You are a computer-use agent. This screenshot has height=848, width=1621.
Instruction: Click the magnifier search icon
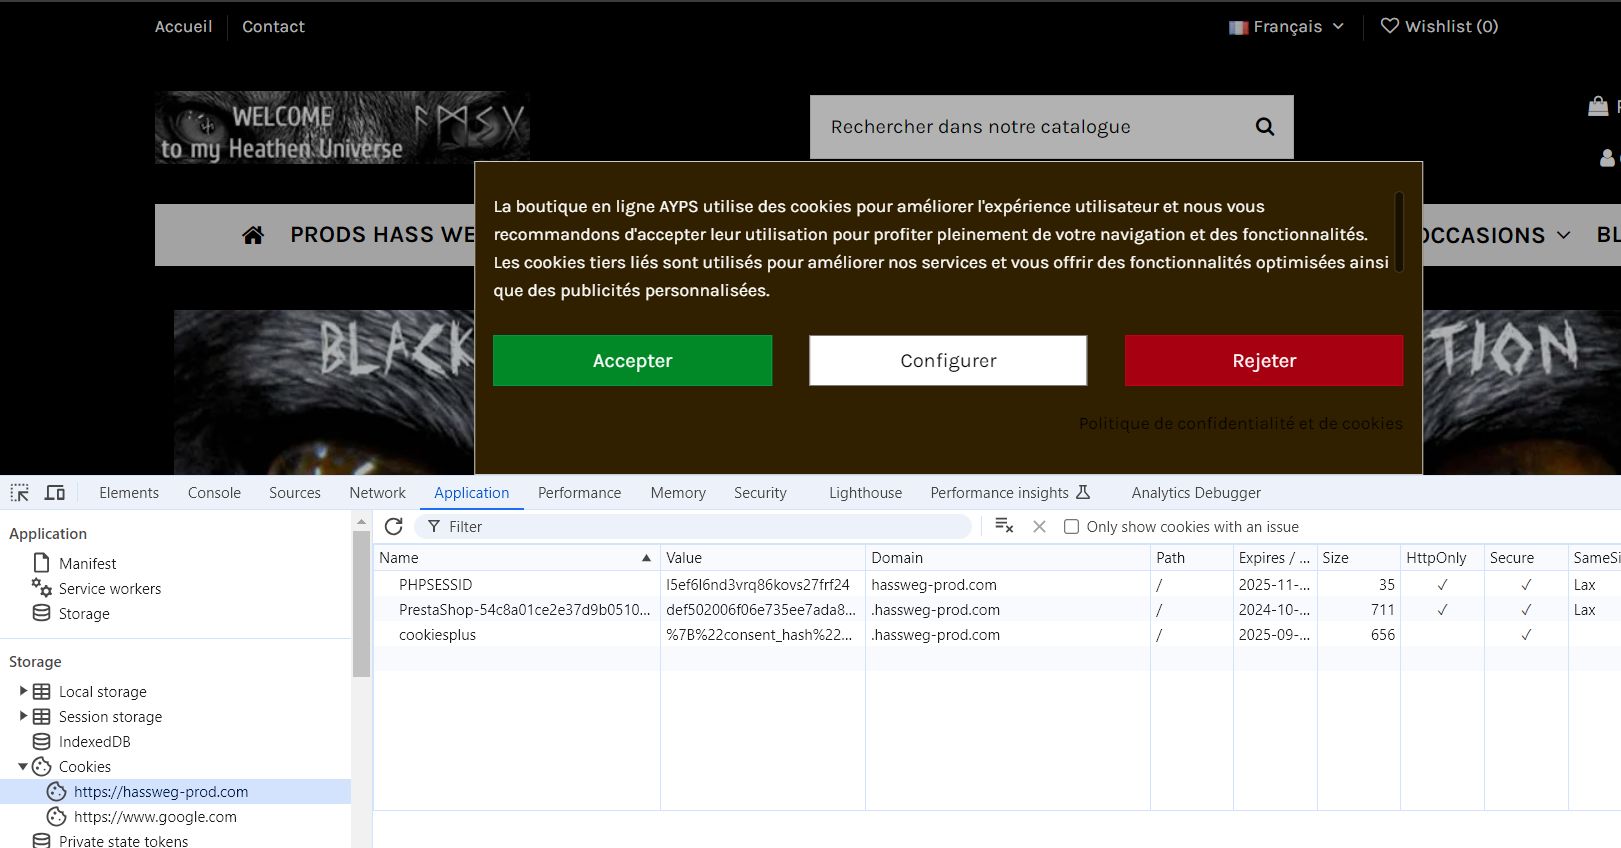coord(1265,127)
